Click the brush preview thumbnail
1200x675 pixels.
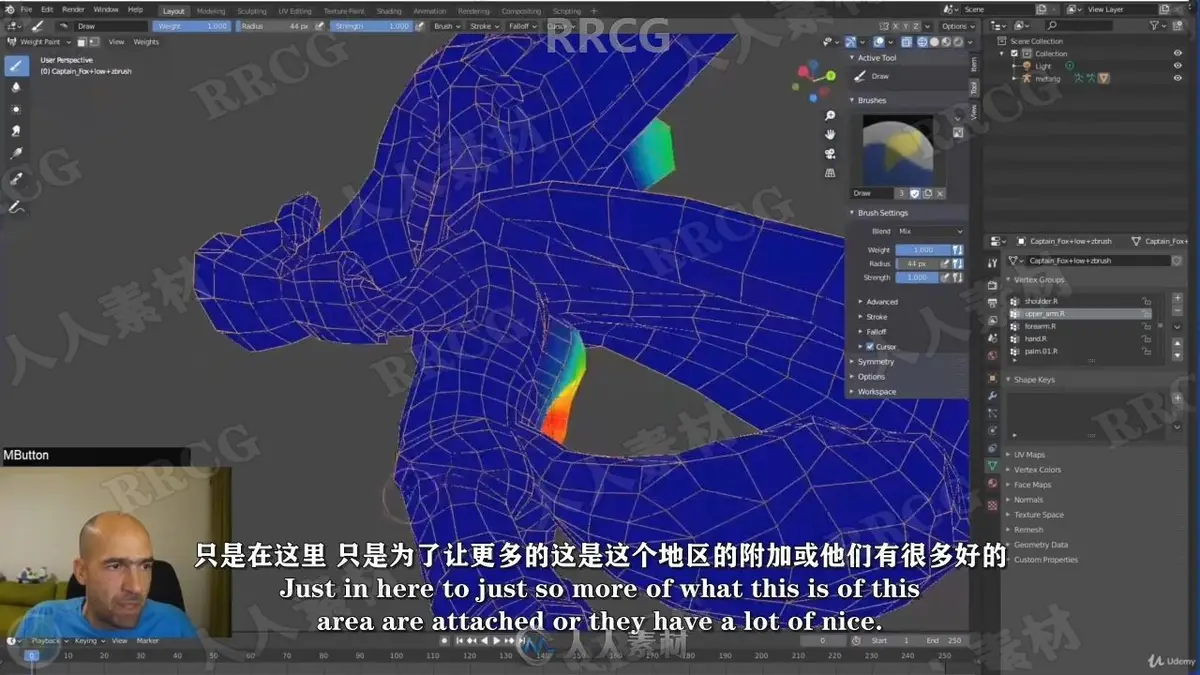point(897,149)
